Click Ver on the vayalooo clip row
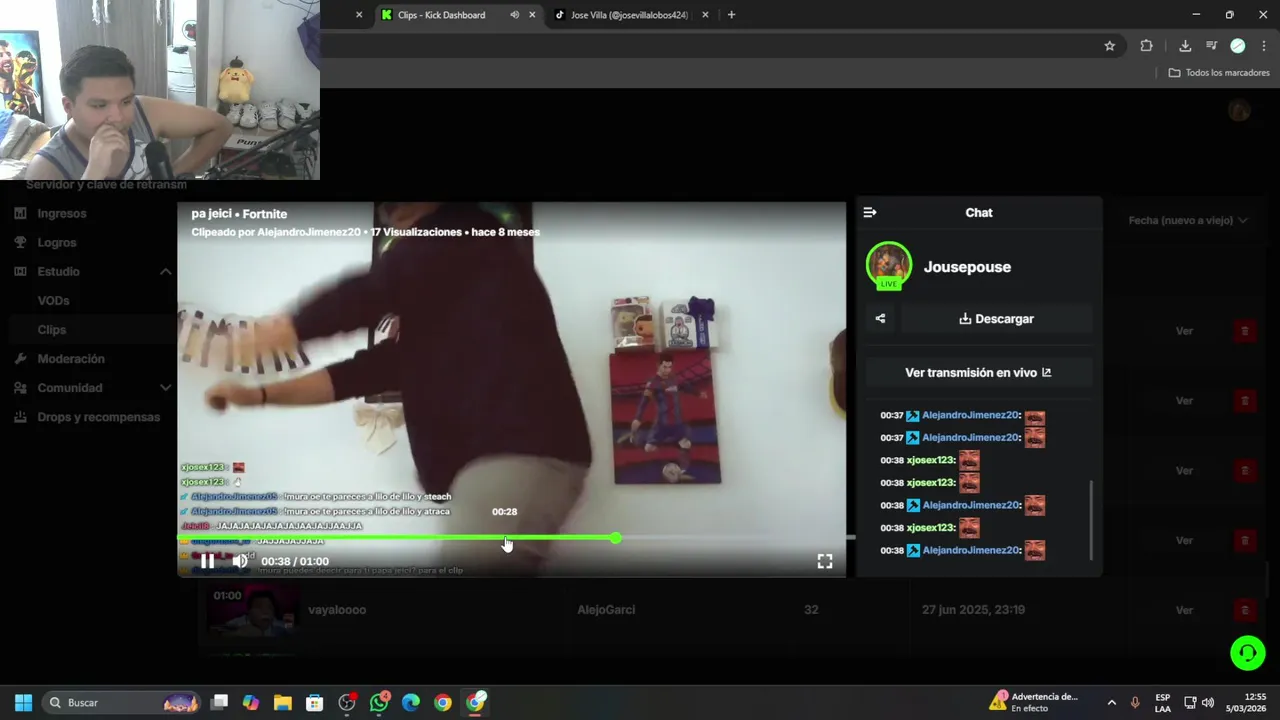This screenshot has width=1280, height=720. point(1184,610)
